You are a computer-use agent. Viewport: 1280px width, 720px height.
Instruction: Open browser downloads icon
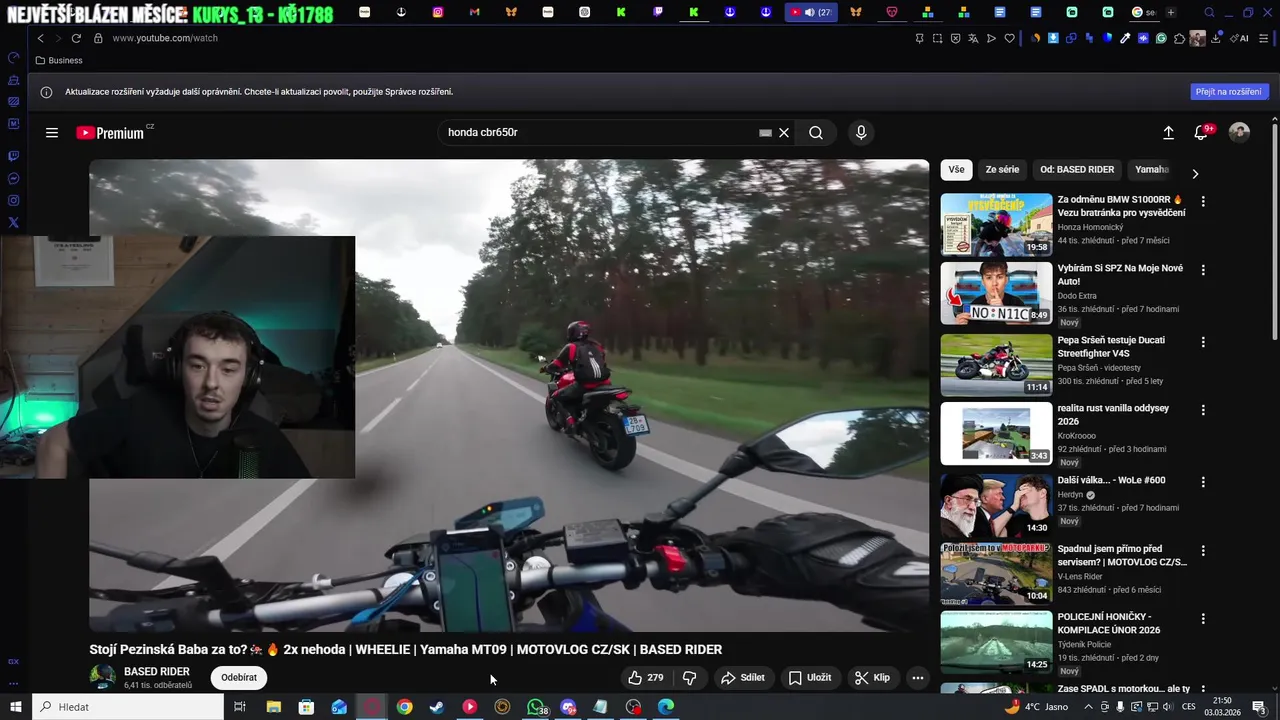[x=1217, y=38]
